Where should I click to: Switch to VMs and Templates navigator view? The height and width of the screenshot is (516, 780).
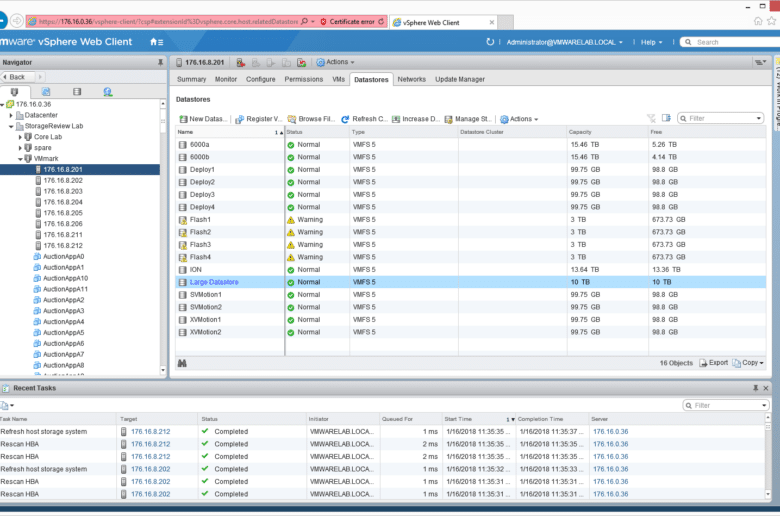point(46,92)
